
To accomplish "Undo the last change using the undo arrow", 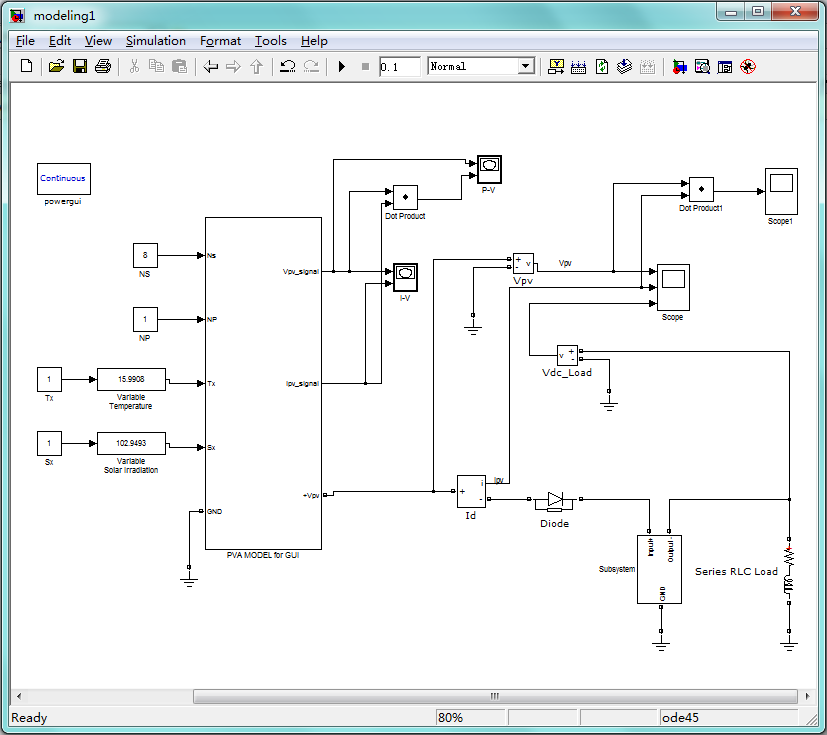I will pos(286,66).
